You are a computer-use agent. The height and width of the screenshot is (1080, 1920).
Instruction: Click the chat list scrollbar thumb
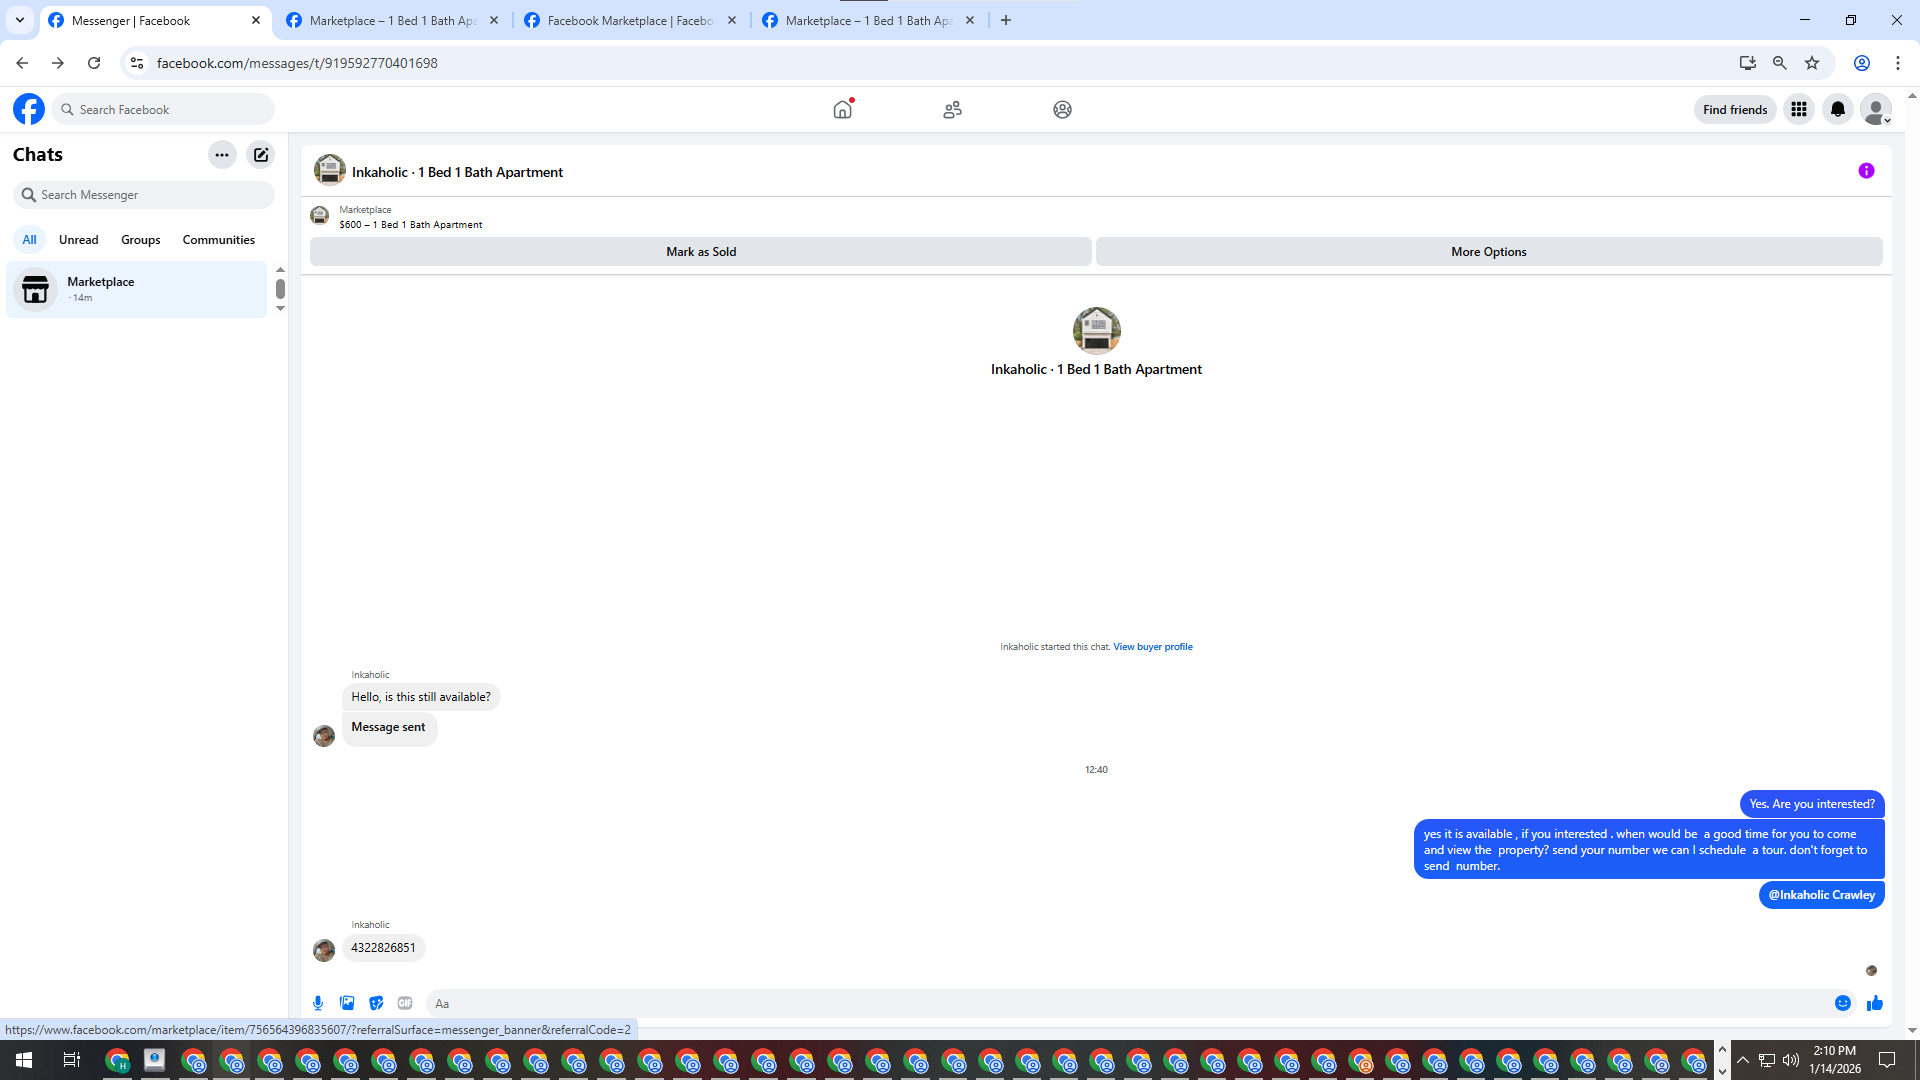(280, 289)
